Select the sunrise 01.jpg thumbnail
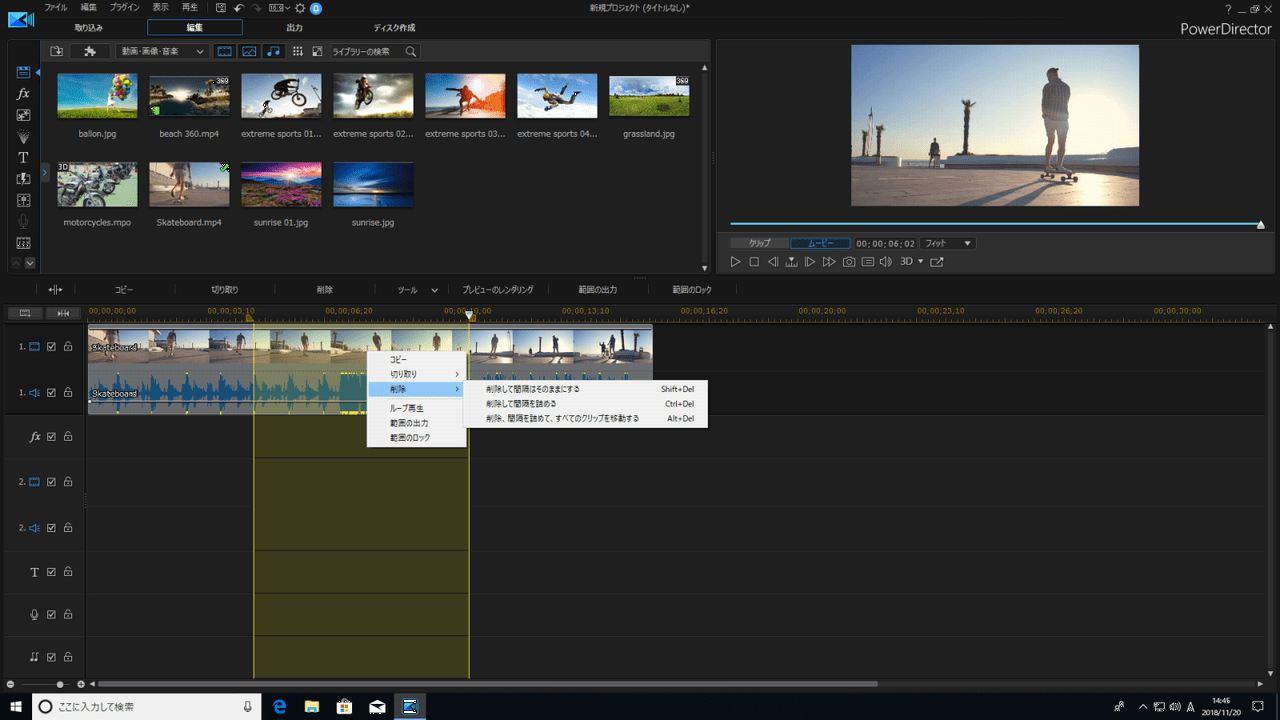This screenshot has height=720, width=1280. pos(281,185)
